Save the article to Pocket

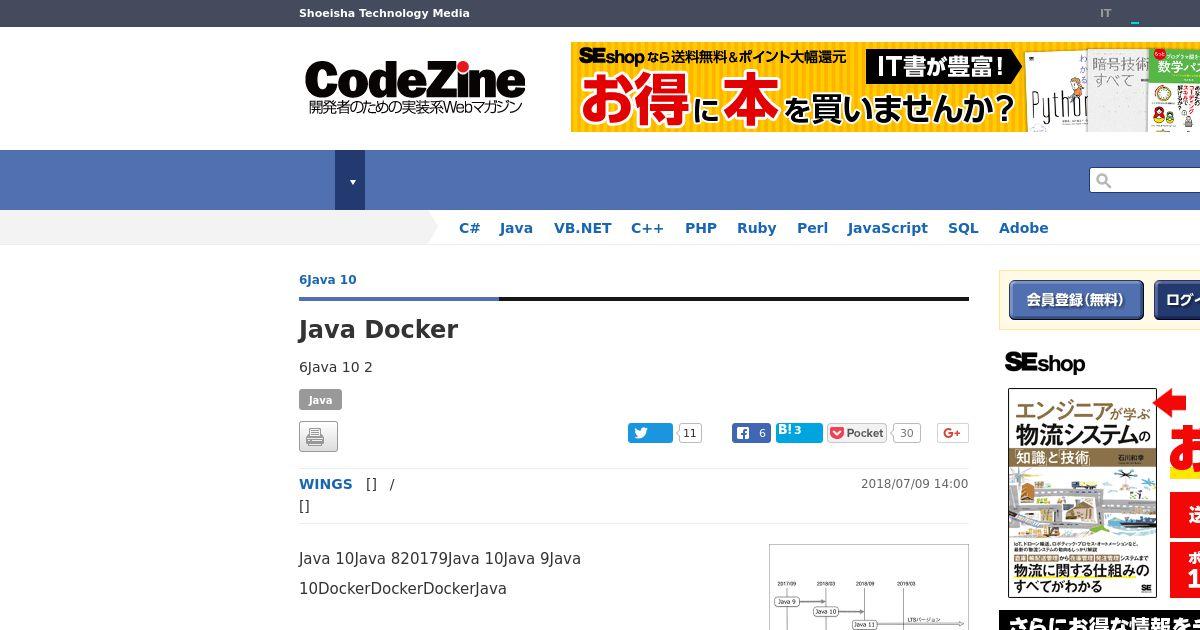coord(857,433)
